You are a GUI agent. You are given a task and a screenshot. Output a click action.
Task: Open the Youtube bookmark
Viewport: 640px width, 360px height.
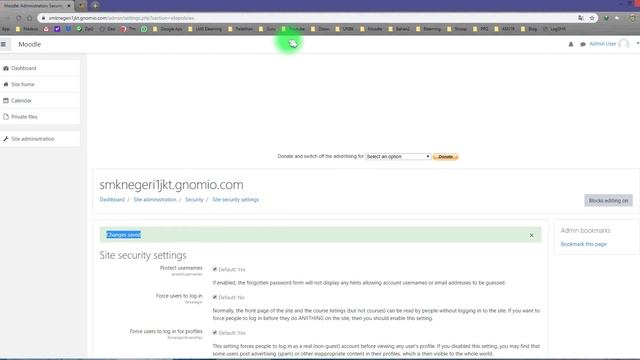pyautogui.click(x=293, y=29)
